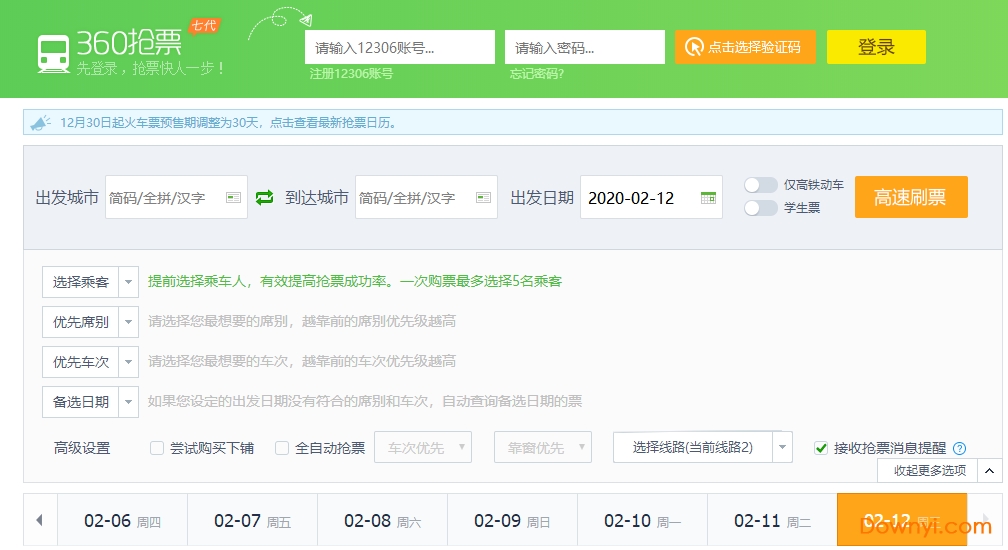The height and width of the screenshot is (550, 1008).
Task: Click the 高速刷票 button
Action: pos(910,197)
